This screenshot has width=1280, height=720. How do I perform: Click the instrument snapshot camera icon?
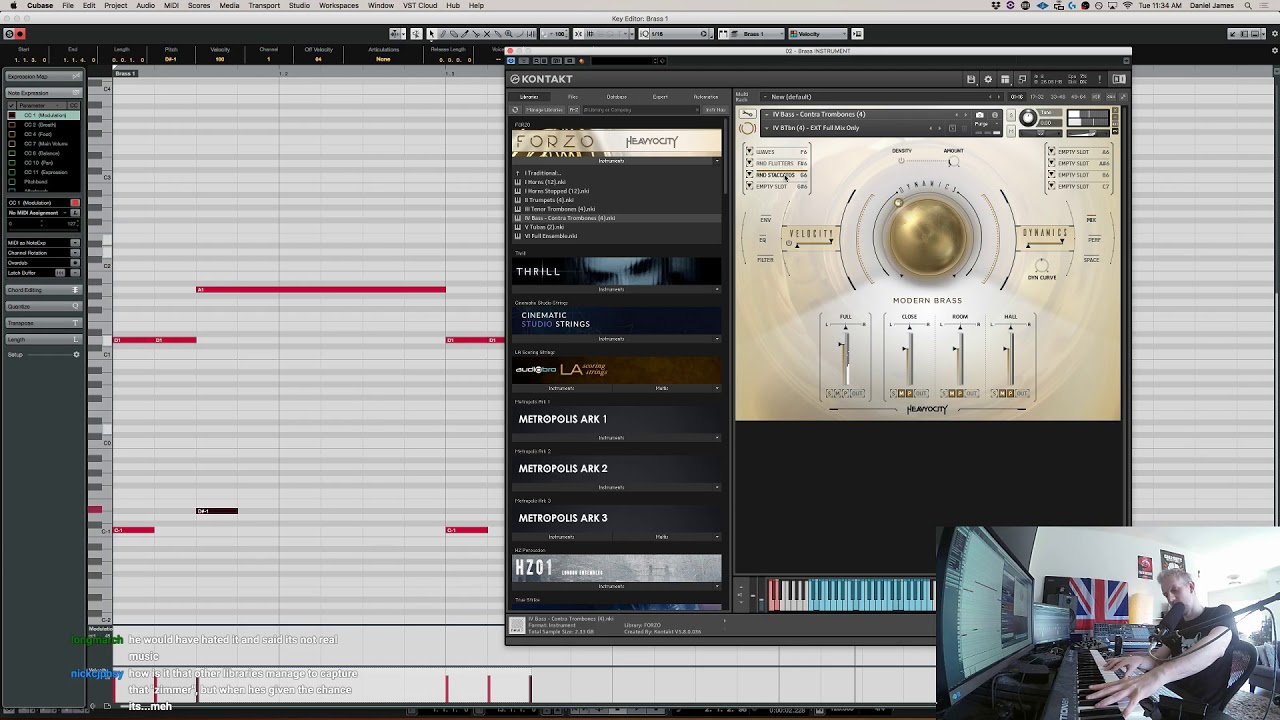979,115
